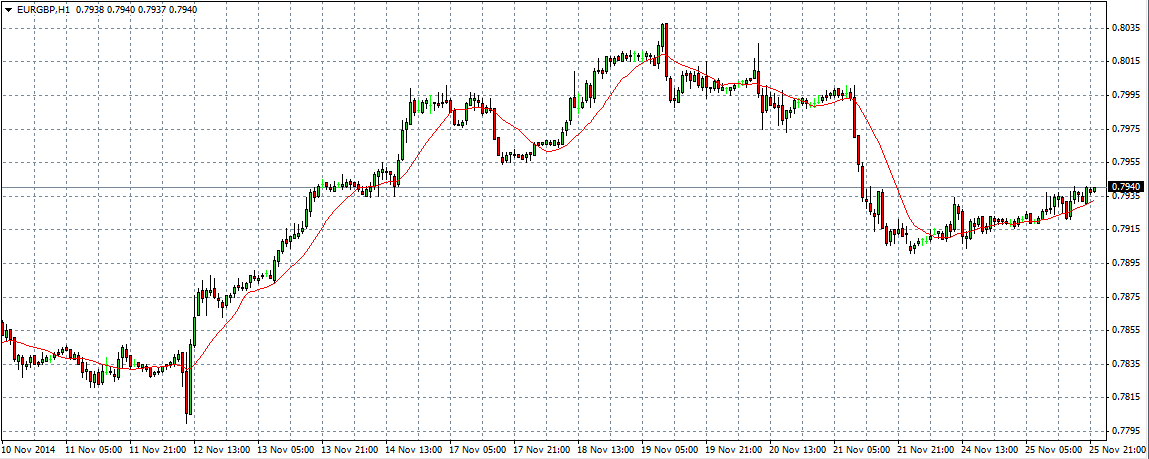Click the 0.7955 price axis label

[x=1128, y=162]
